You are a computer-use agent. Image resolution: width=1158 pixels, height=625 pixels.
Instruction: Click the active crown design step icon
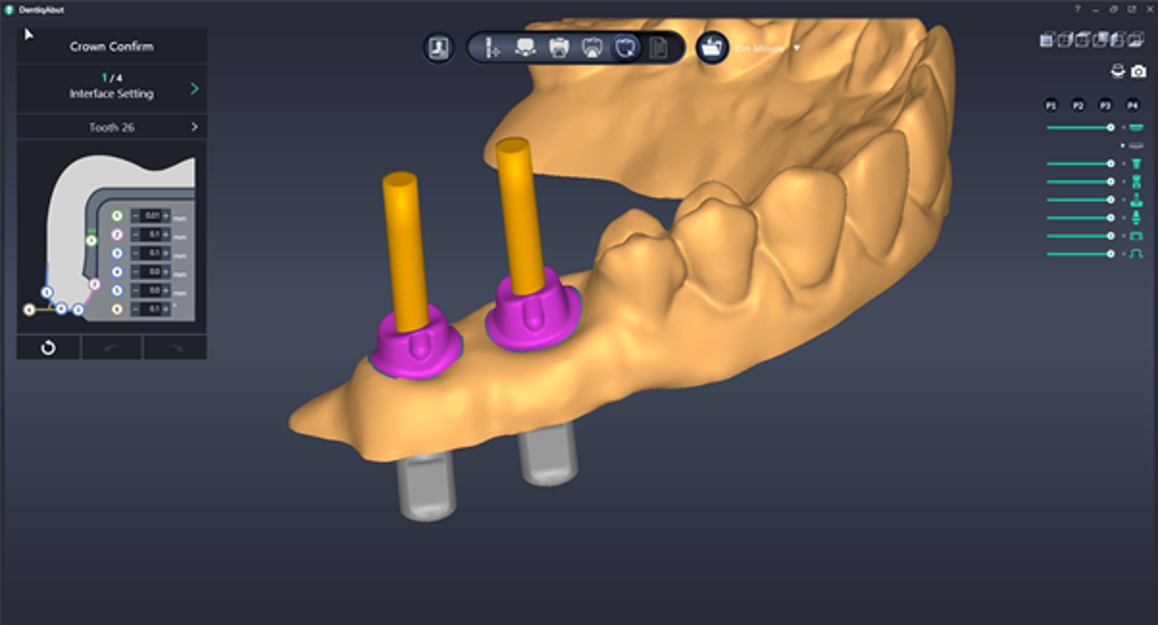click(626, 48)
